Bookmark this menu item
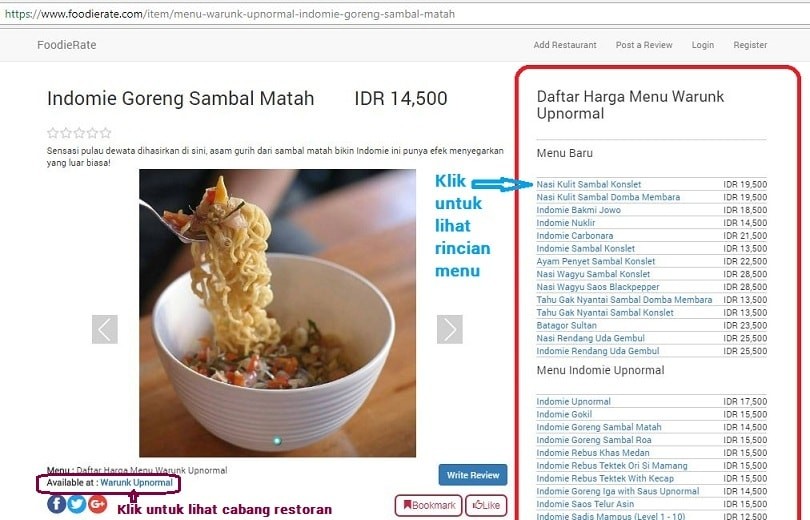The image size is (810, 520). click(429, 505)
